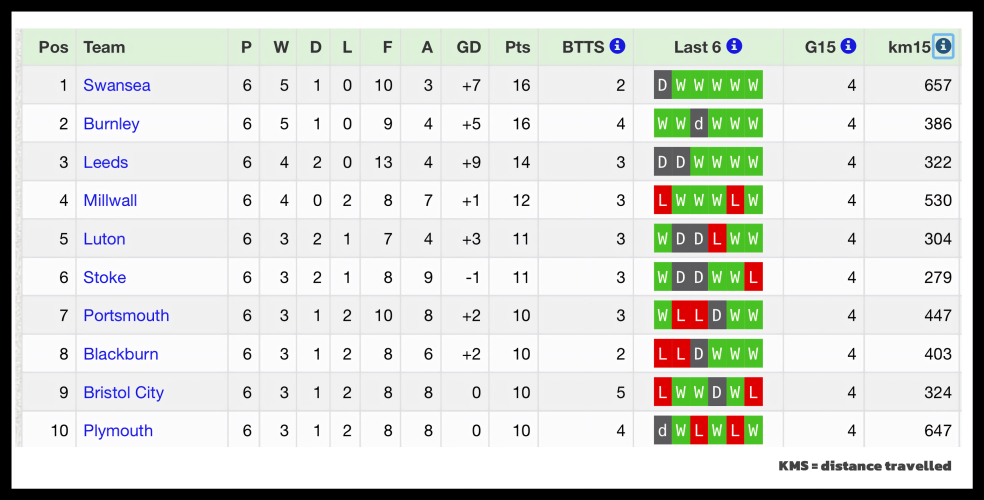Screen dimensions: 984x500
Task: Click the Last 6 info icon
Action: [x=734, y=46]
